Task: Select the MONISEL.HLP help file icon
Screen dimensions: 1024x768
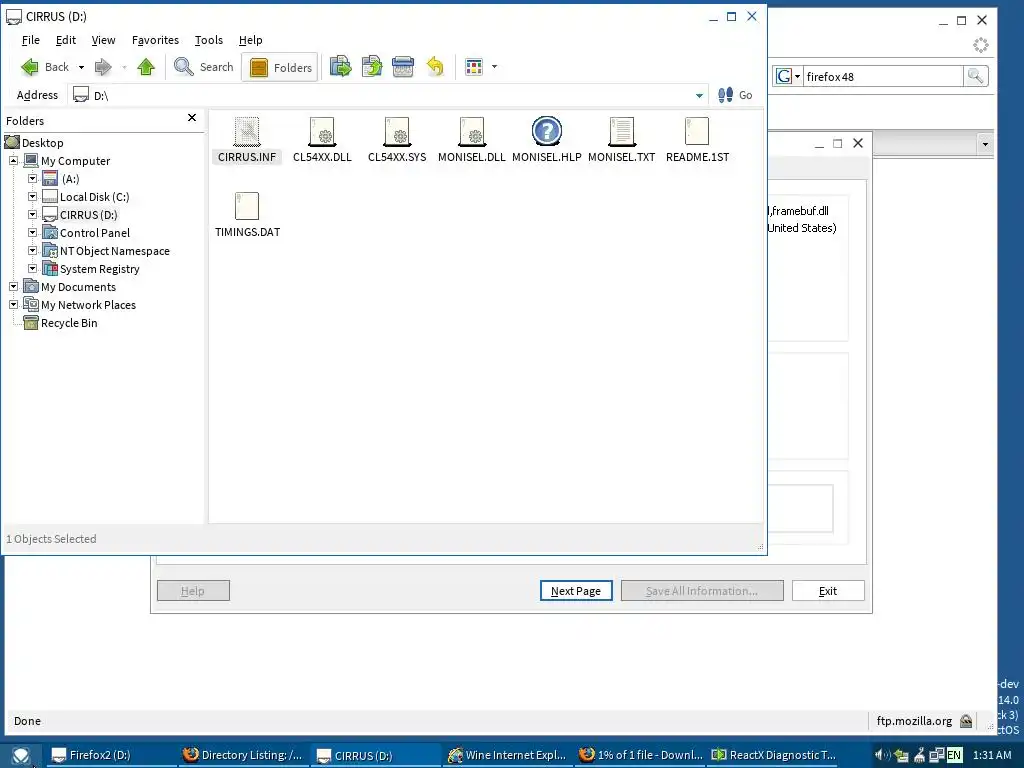Action: click(x=547, y=131)
